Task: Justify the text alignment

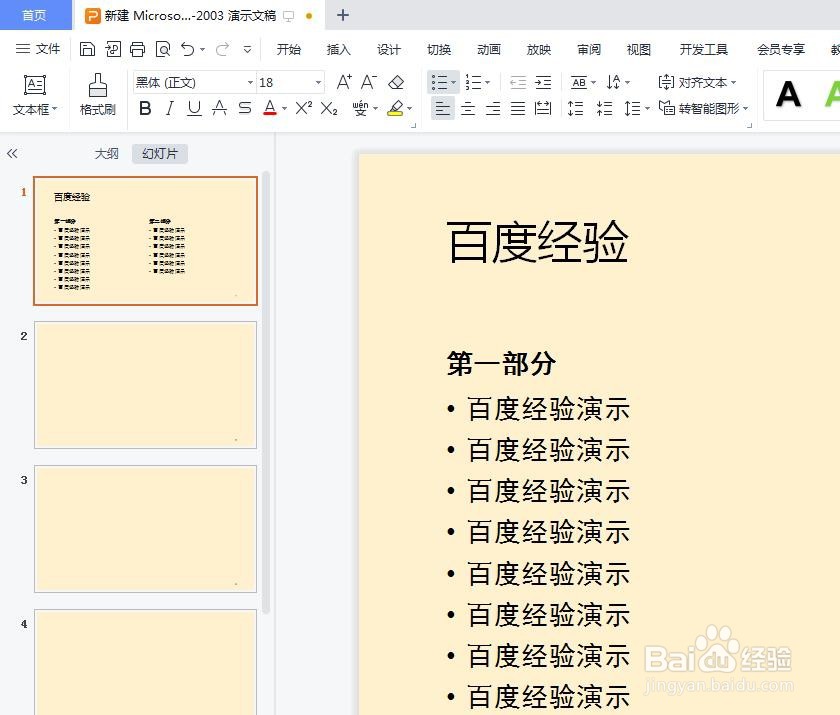Action: click(x=518, y=109)
